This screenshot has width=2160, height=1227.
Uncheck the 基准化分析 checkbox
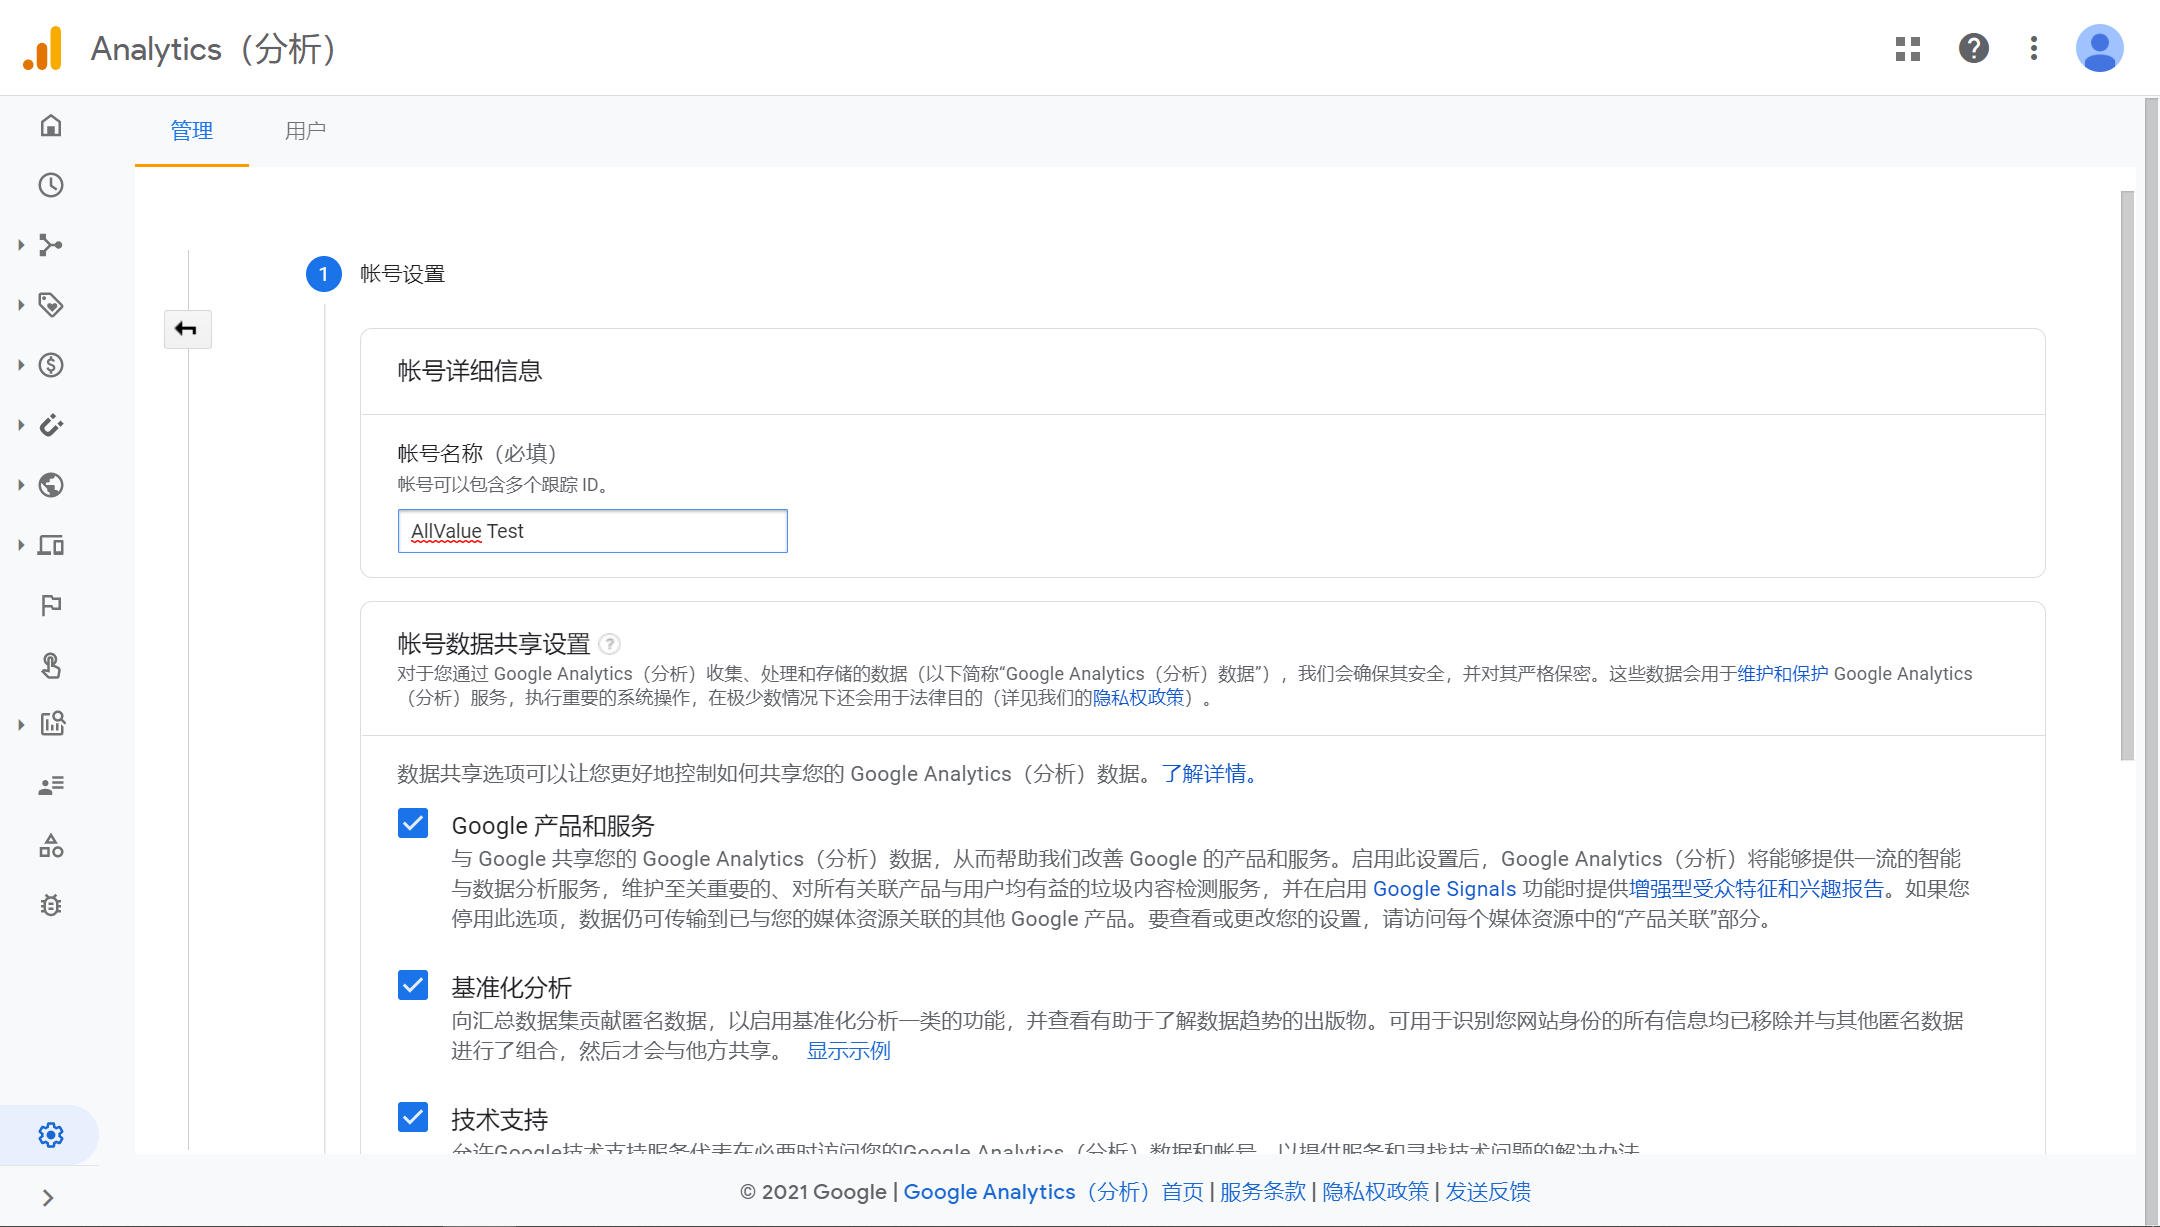[413, 985]
